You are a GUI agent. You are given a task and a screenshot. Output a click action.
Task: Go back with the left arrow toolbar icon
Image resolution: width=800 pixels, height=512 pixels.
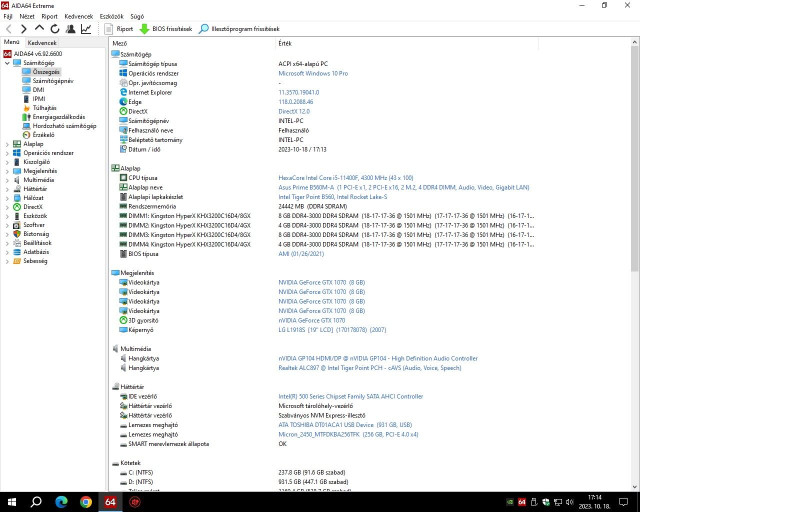click(x=9, y=29)
